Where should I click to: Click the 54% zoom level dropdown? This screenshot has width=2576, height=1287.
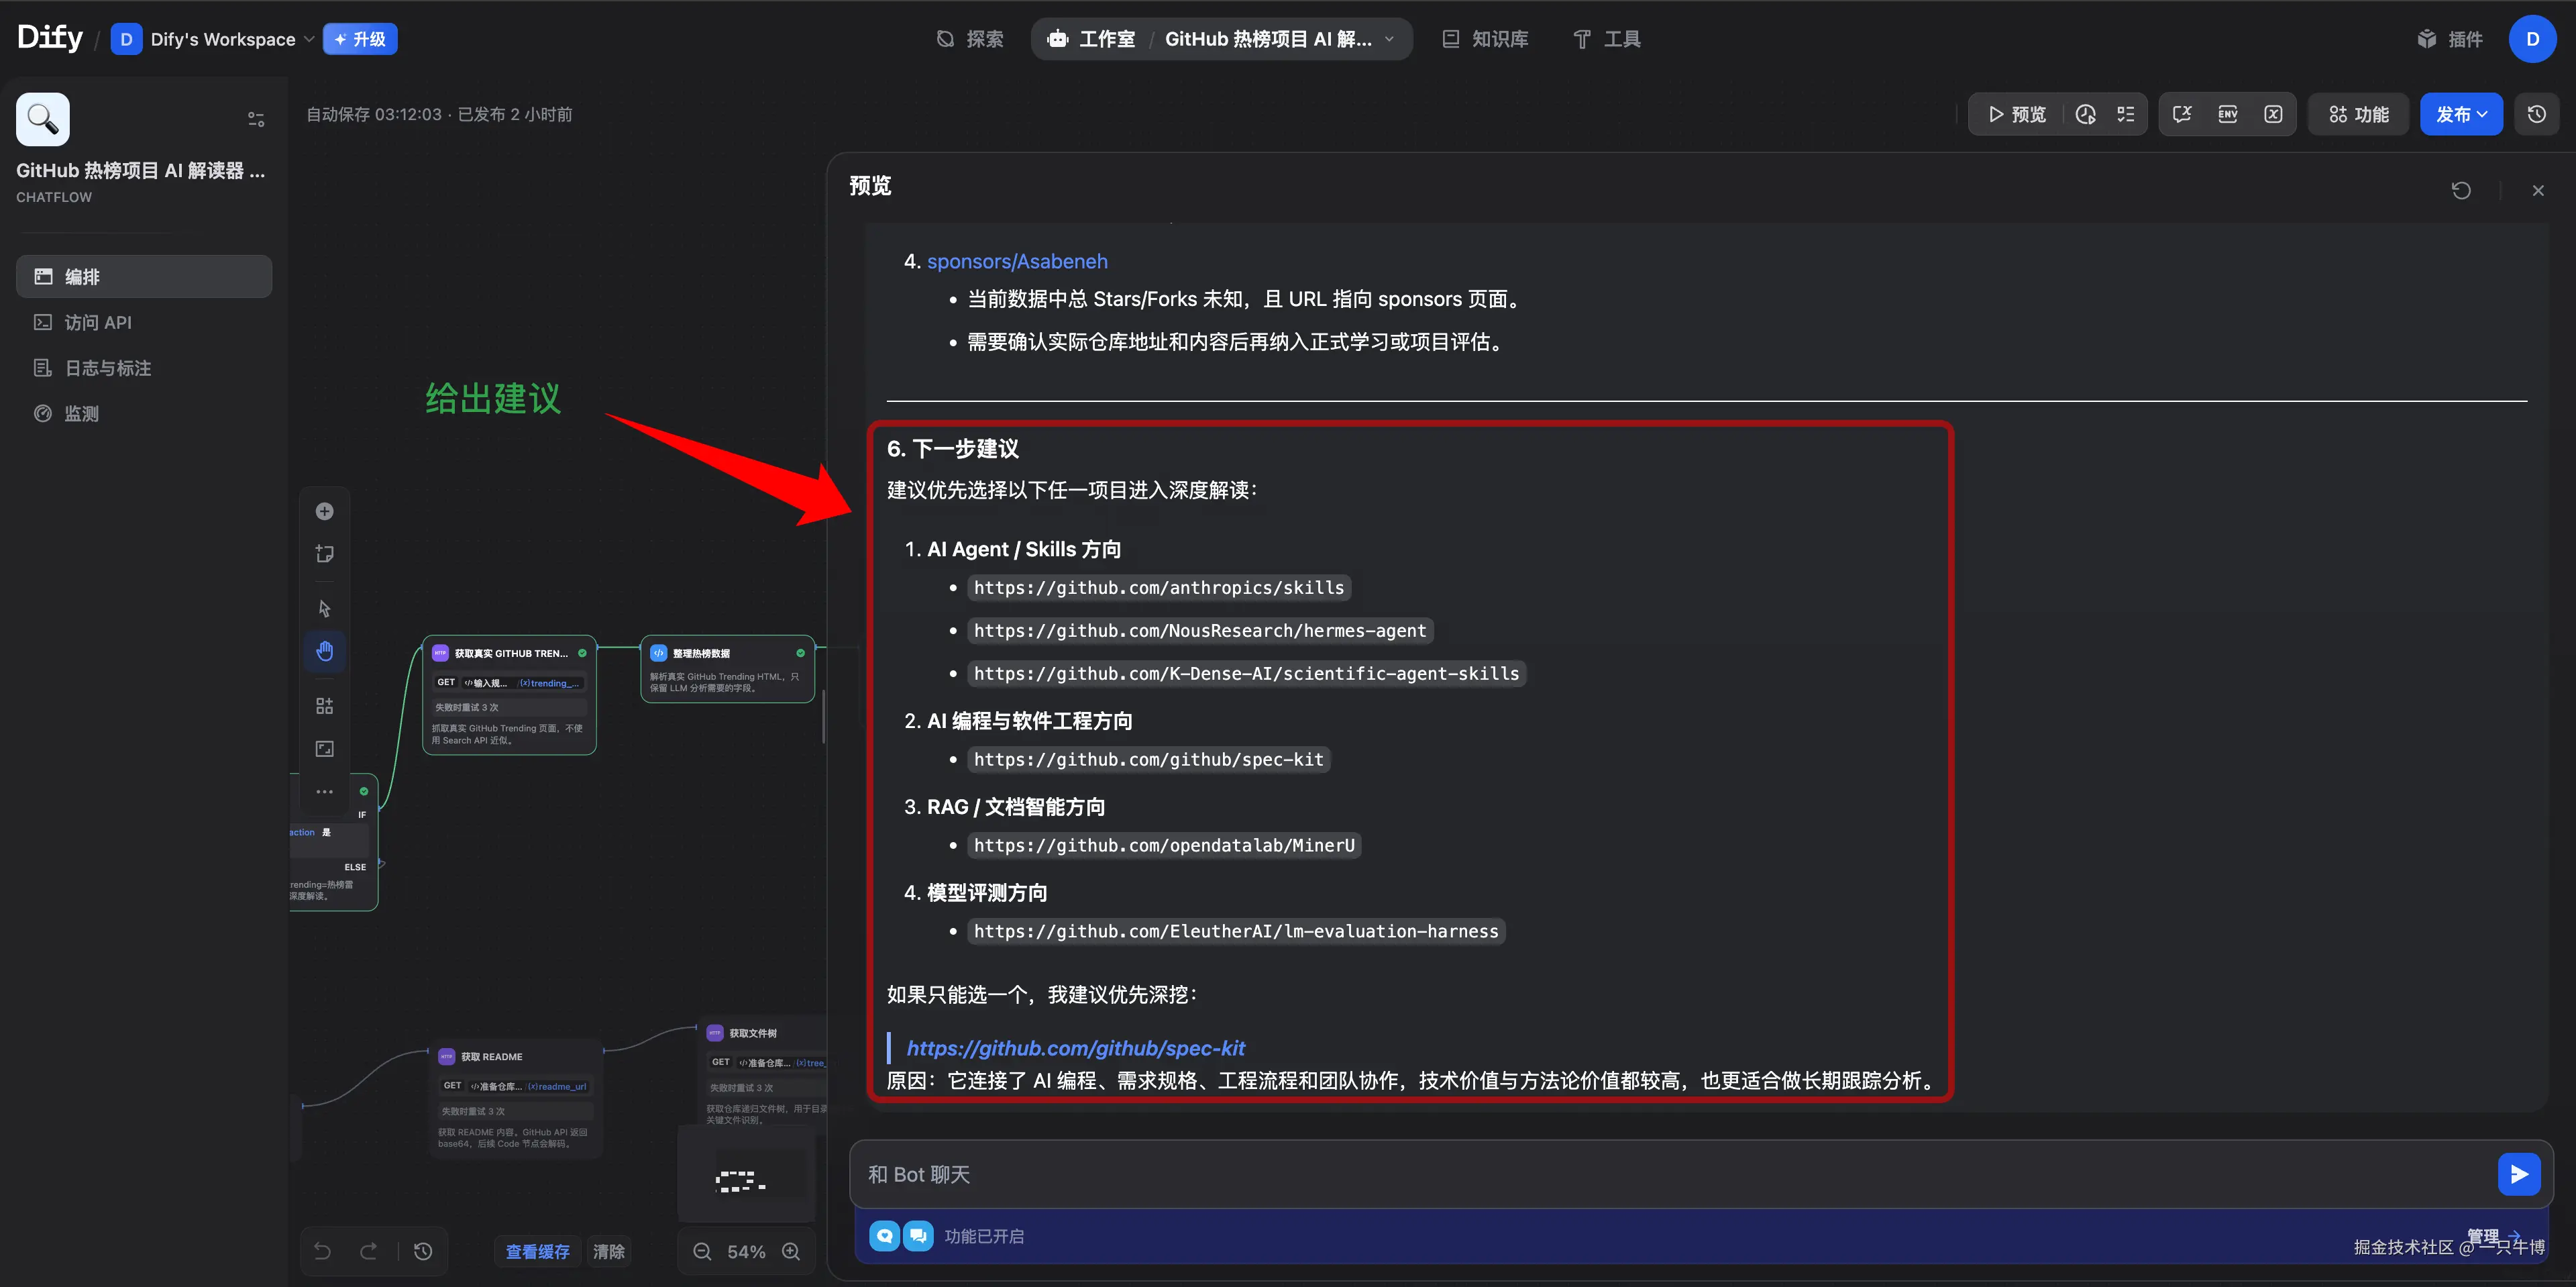[x=746, y=1251]
